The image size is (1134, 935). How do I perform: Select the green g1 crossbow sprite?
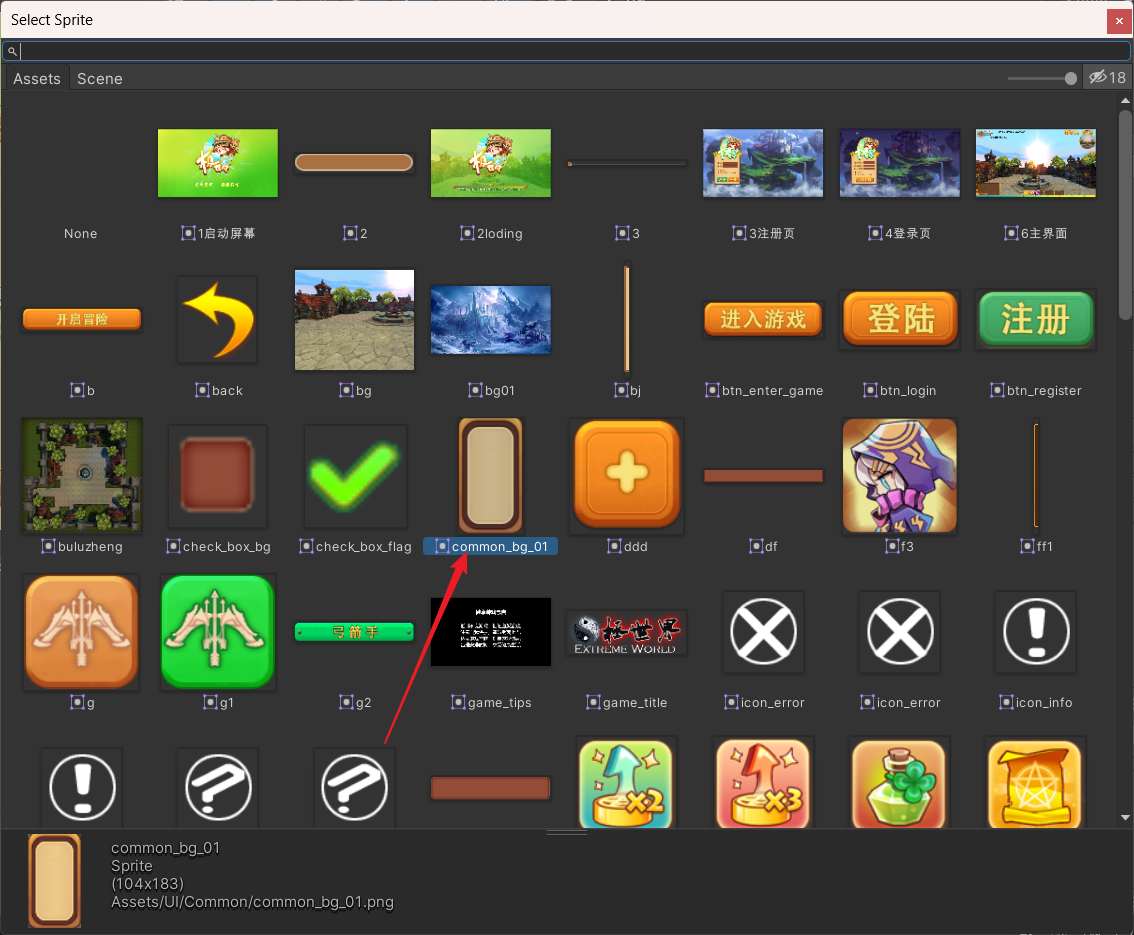[217, 632]
